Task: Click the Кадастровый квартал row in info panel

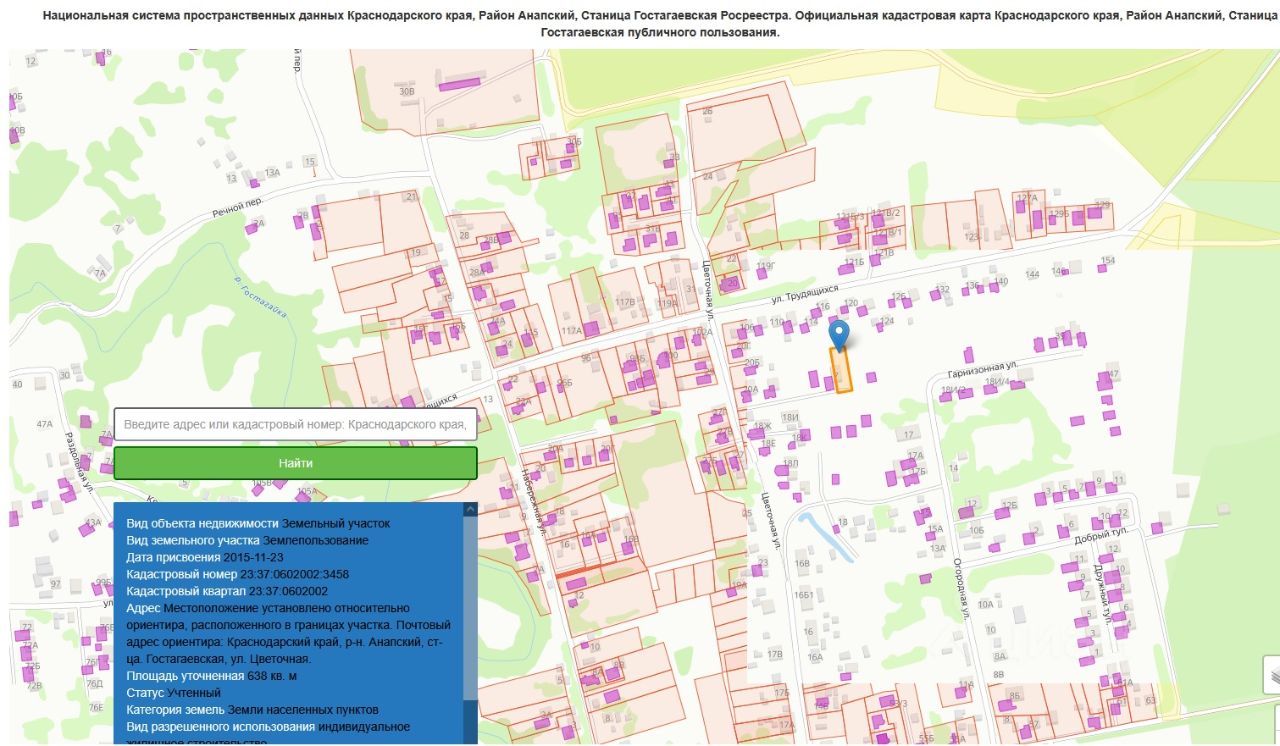Action: (227, 591)
